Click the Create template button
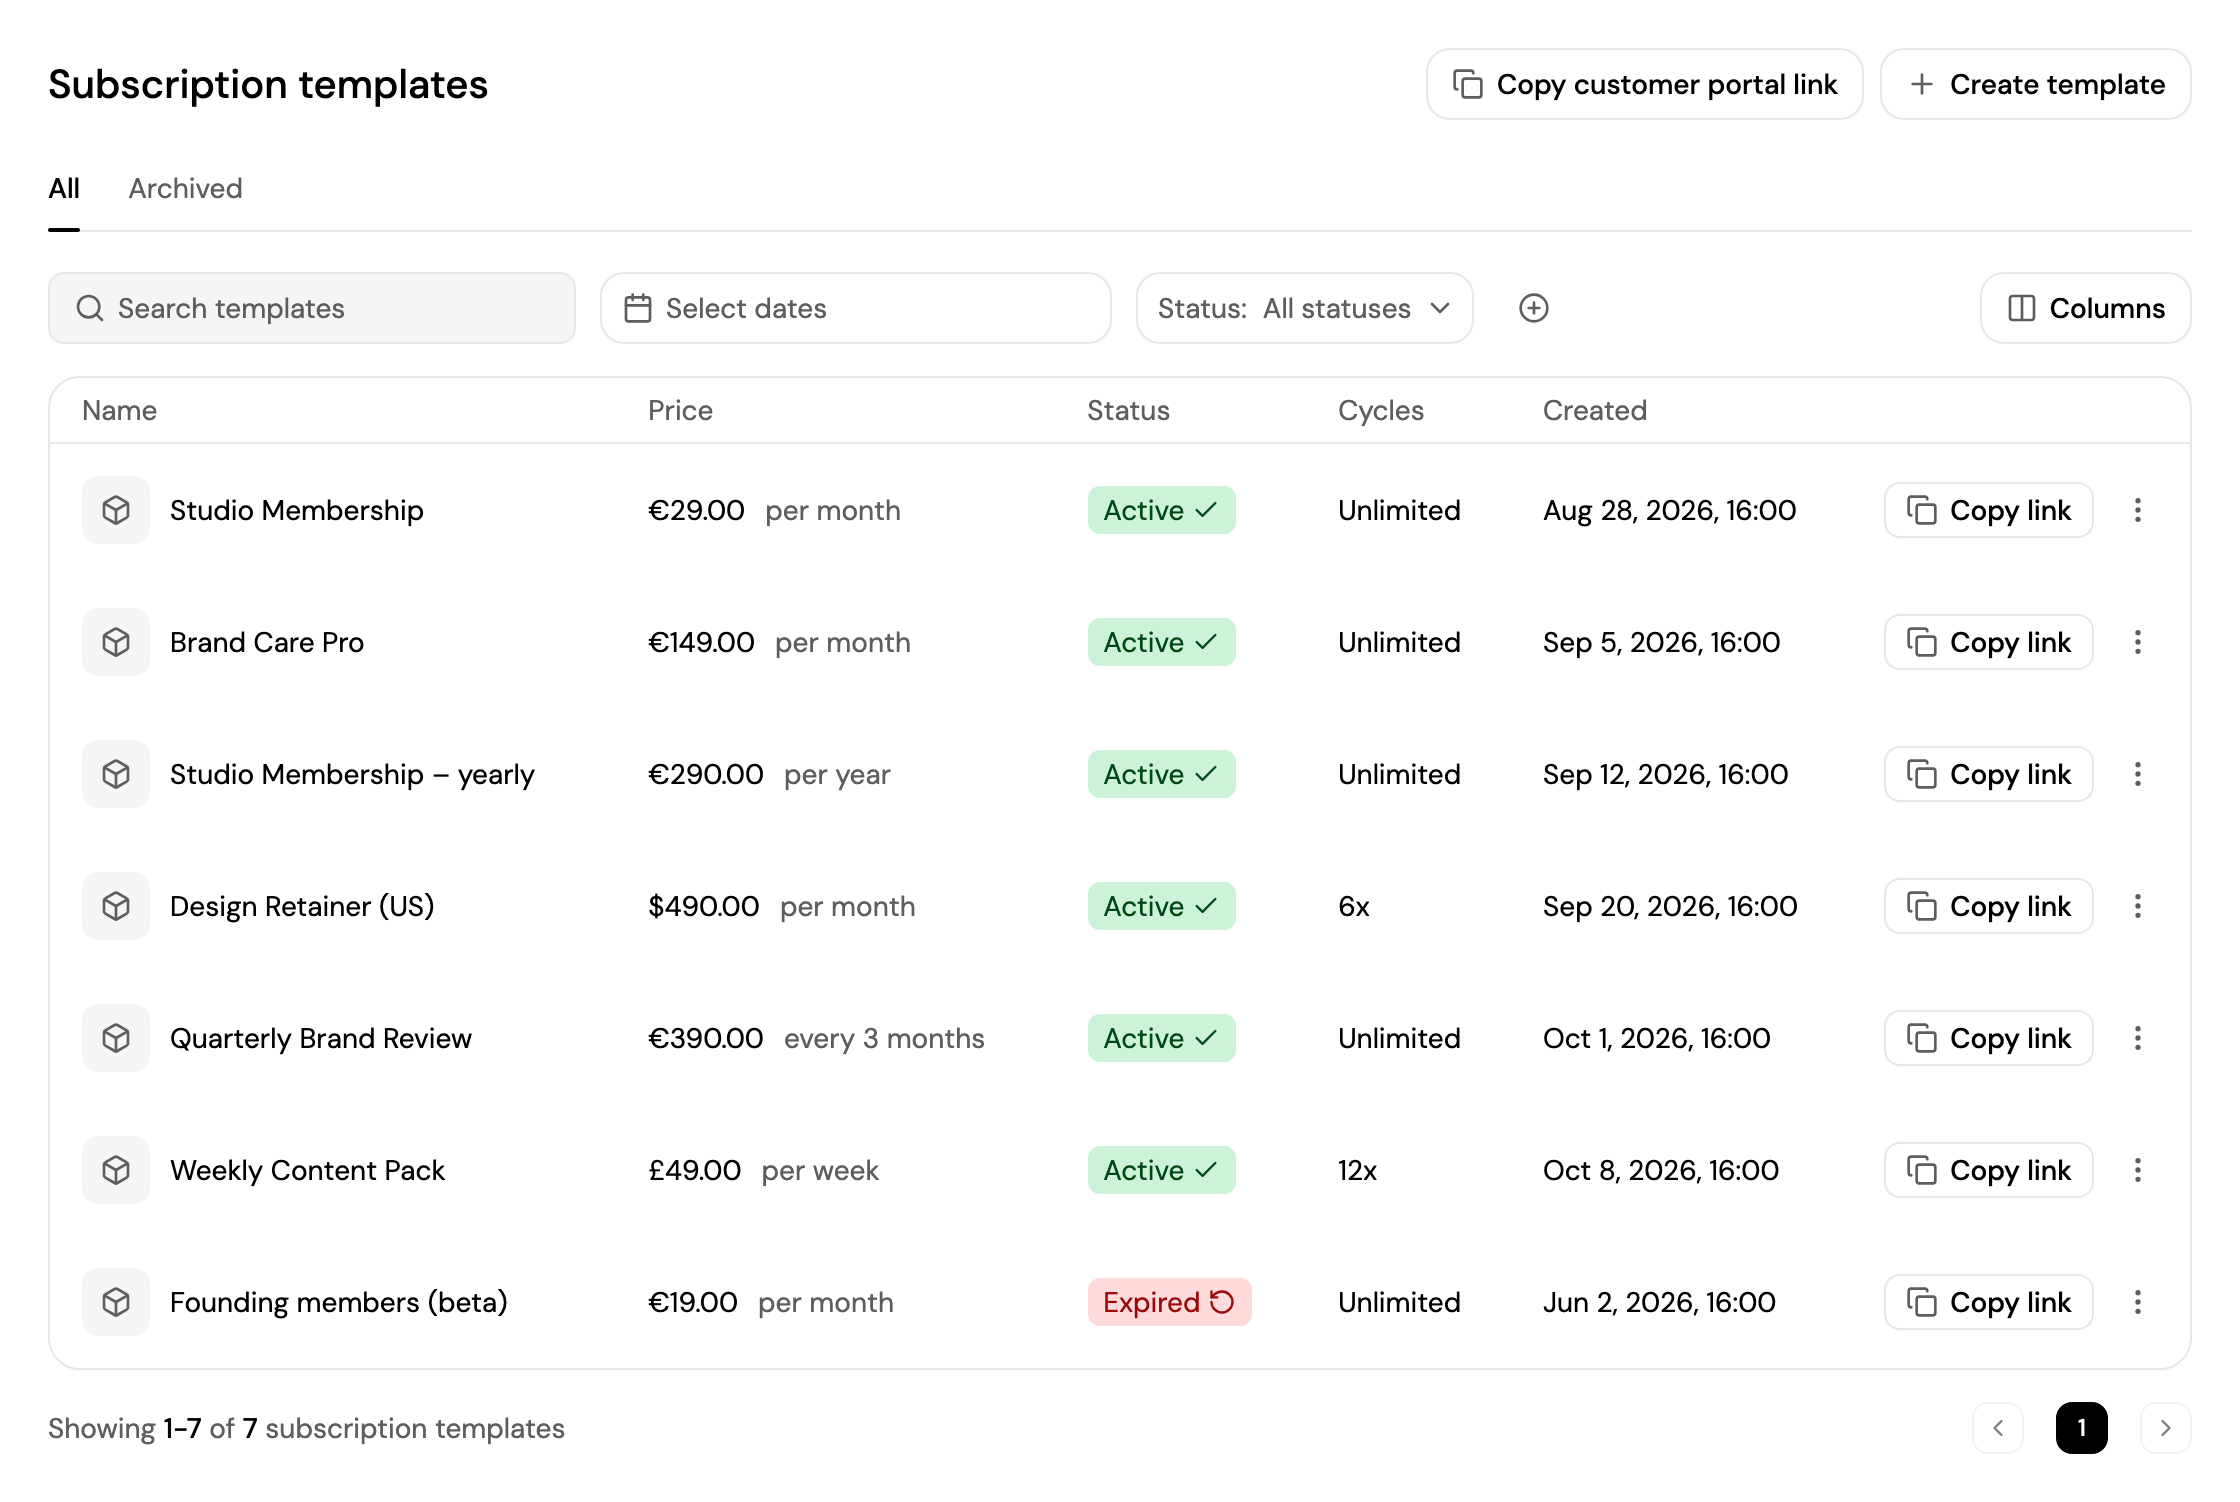 point(2036,84)
